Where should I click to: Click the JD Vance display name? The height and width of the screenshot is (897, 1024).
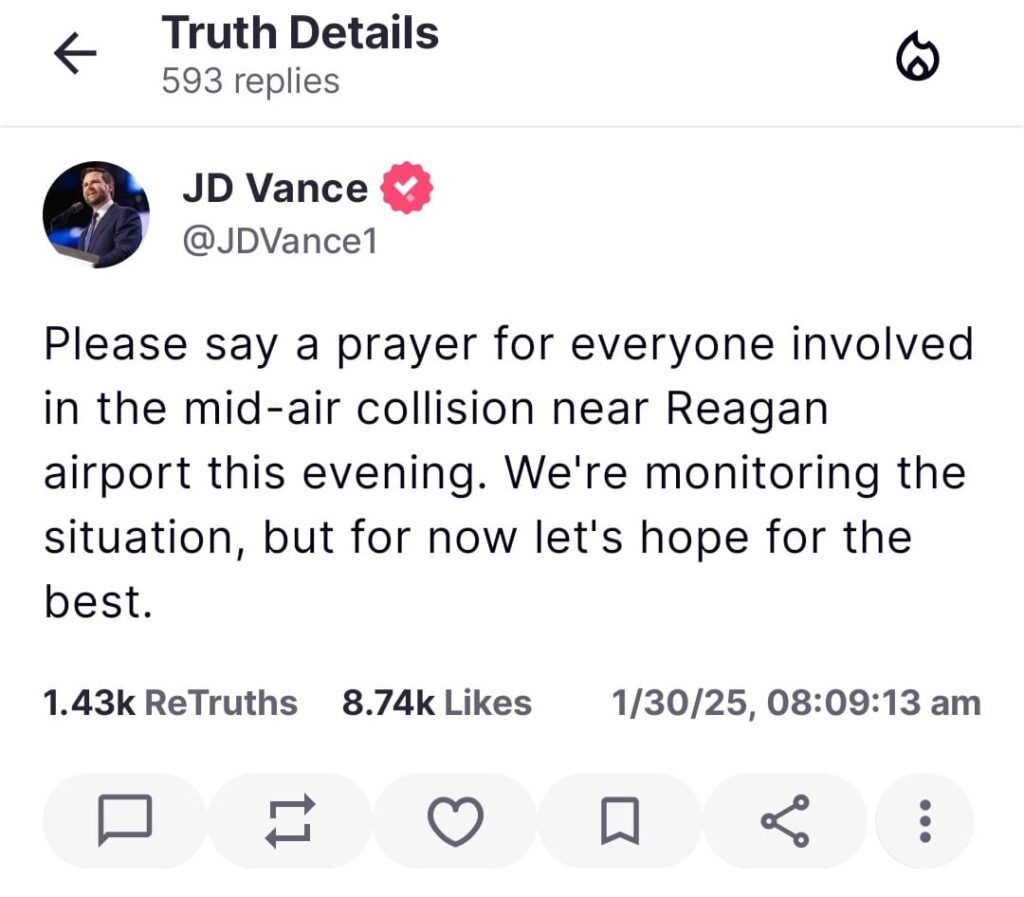[274, 188]
